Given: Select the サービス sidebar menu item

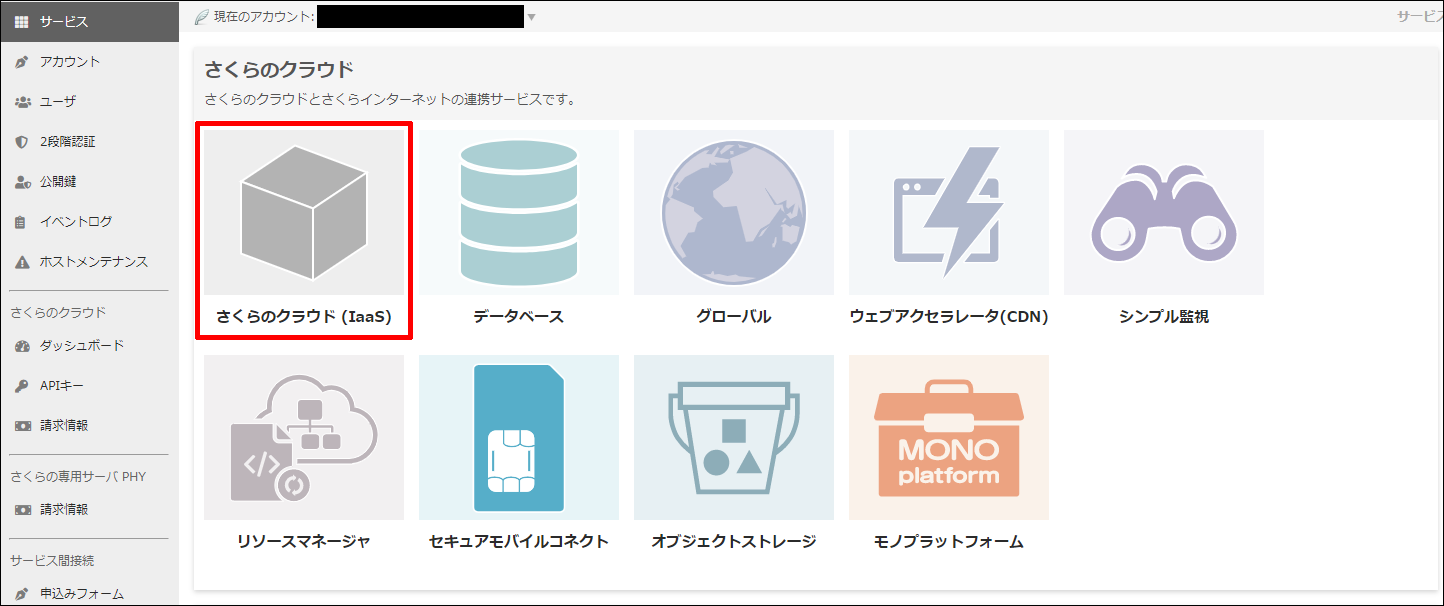Looking at the screenshot, I should click(x=90, y=21).
